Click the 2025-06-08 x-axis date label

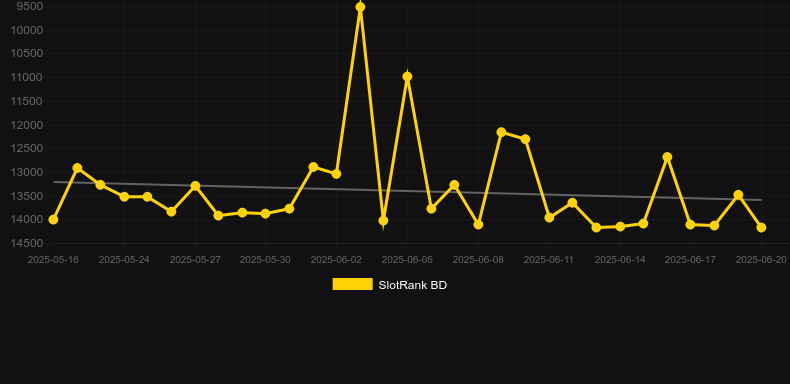click(x=478, y=260)
